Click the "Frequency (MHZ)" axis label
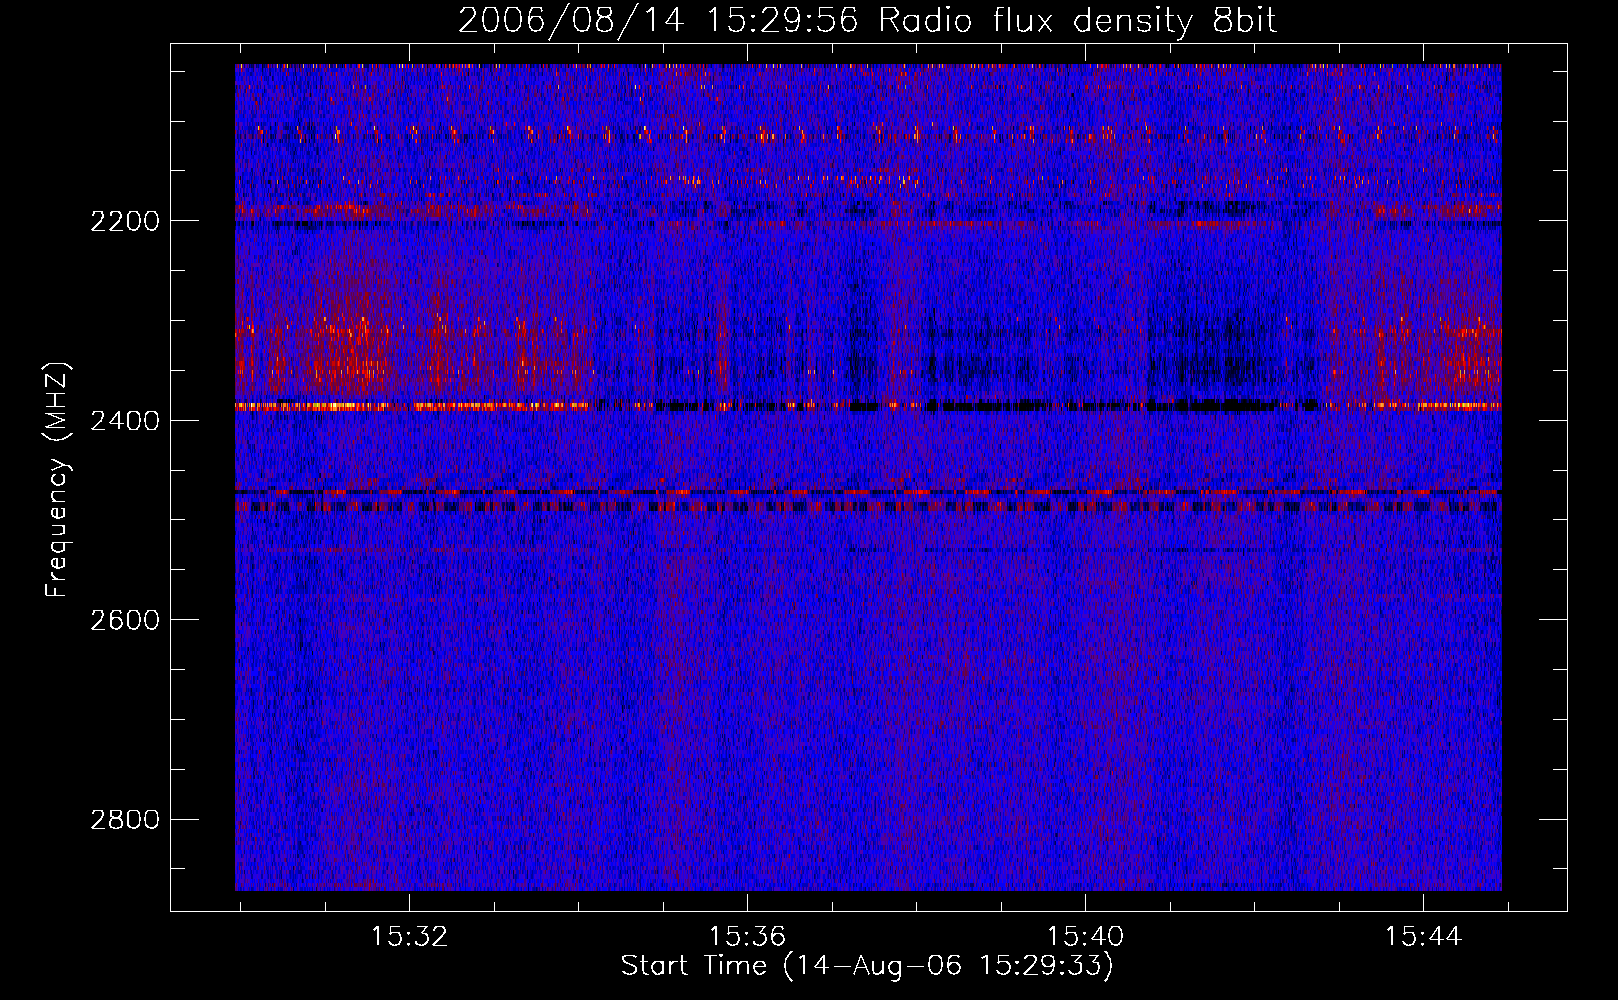 tap(57, 480)
